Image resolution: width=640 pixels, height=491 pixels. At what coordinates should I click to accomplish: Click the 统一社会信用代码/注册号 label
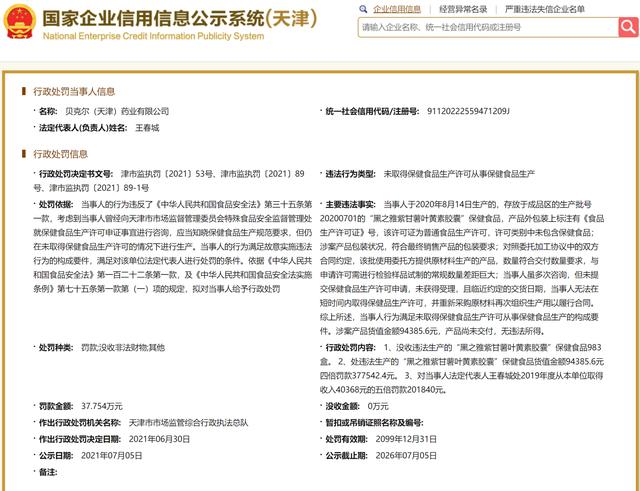(372, 111)
